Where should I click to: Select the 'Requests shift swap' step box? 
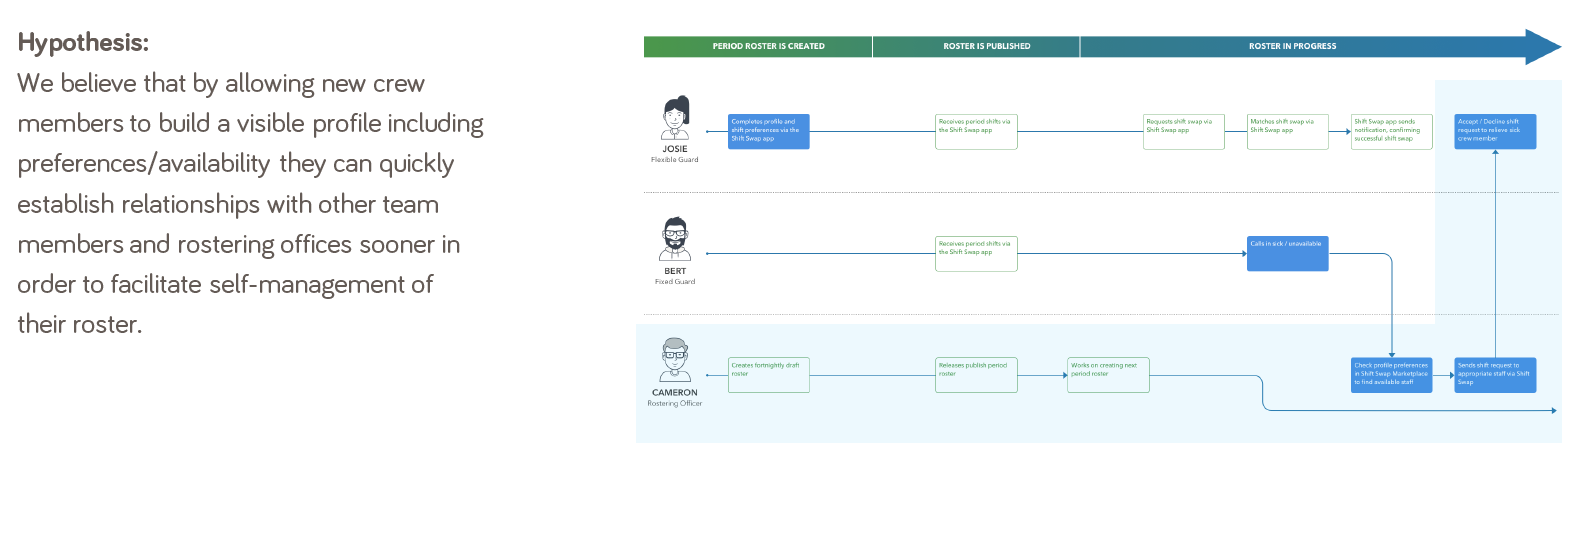click(1184, 131)
